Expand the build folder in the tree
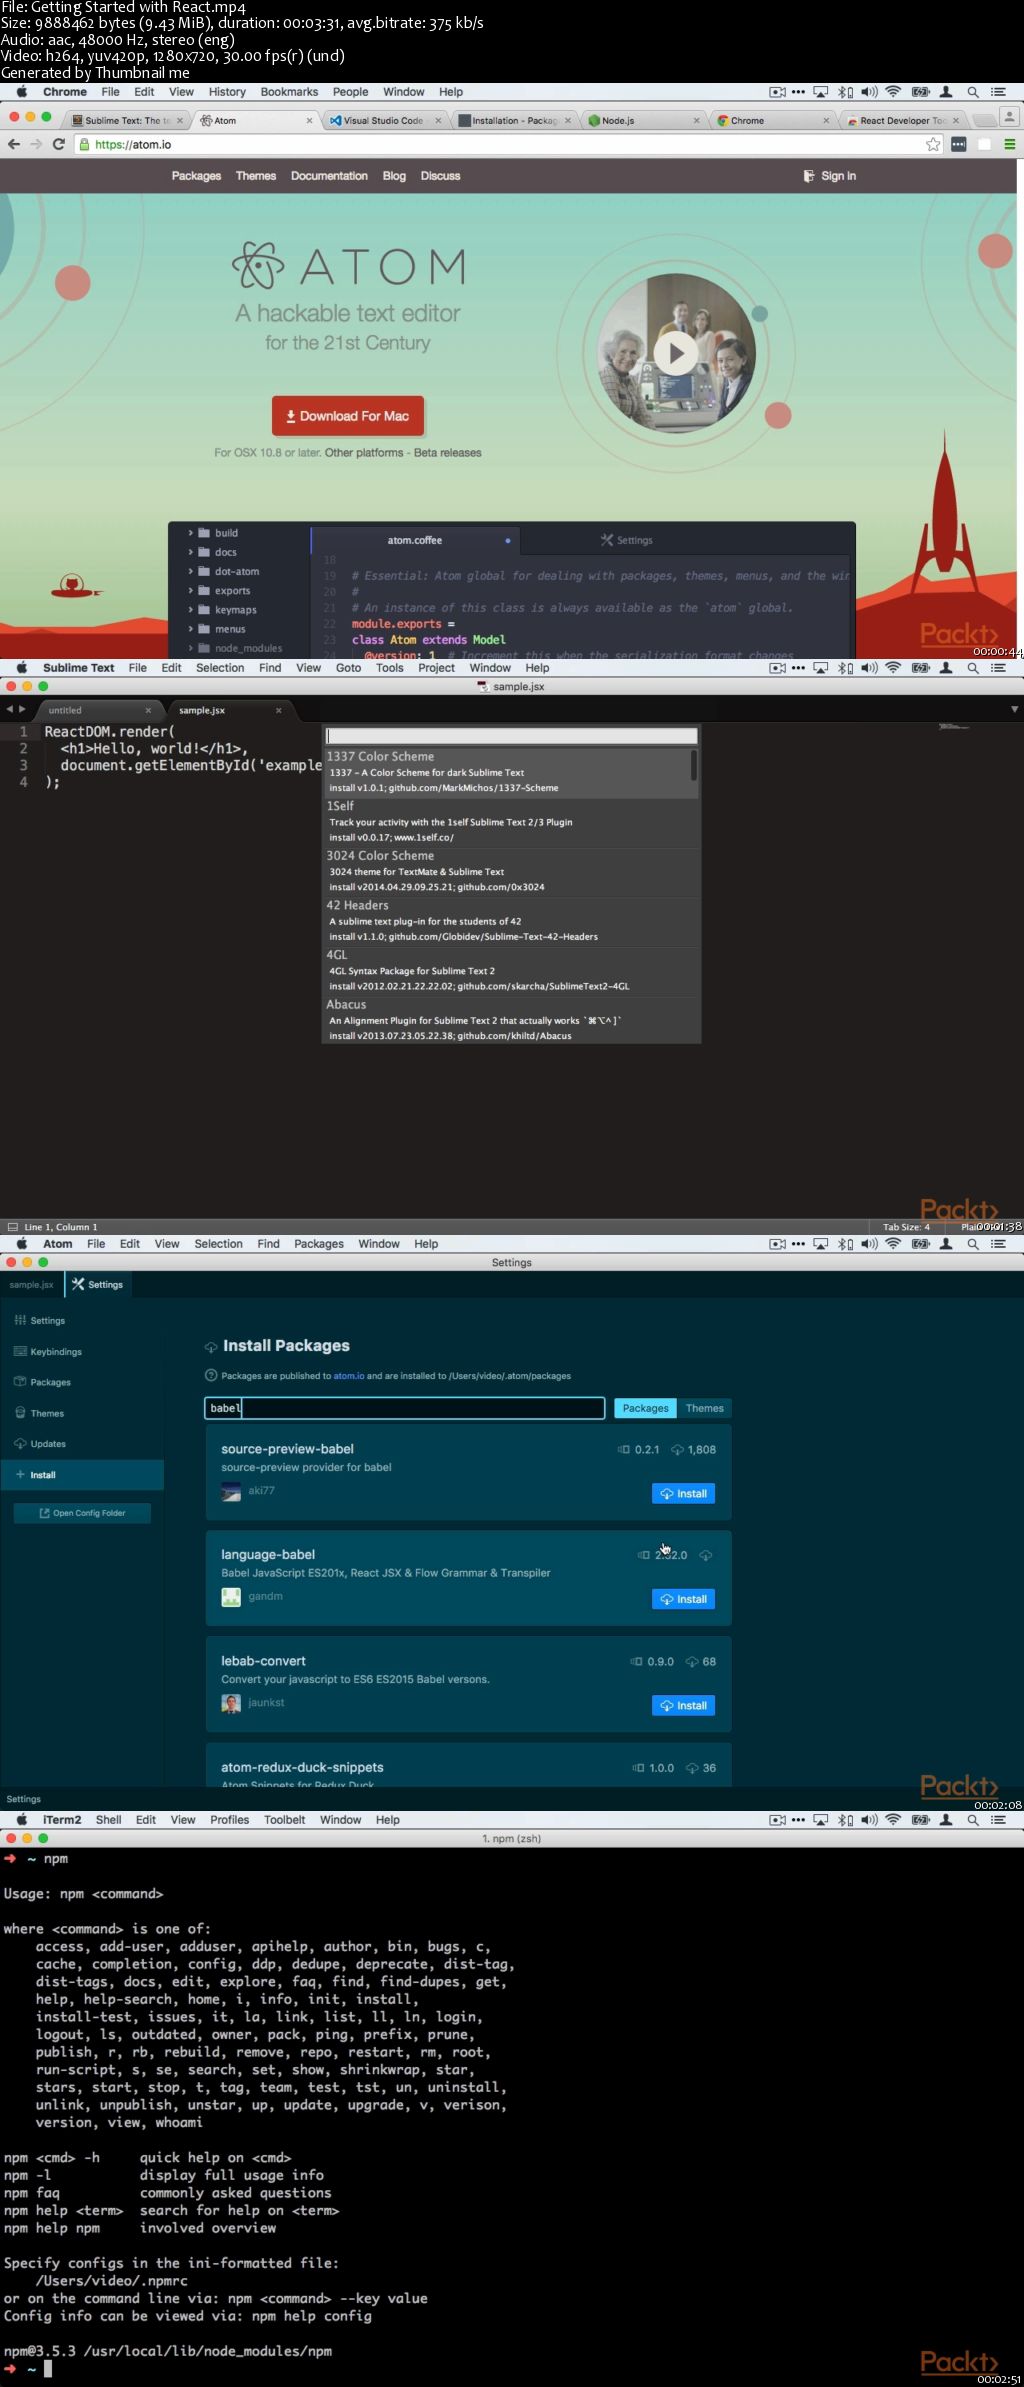Image resolution: width=1024 pixels, height=2387 pixels. point(226,533)
